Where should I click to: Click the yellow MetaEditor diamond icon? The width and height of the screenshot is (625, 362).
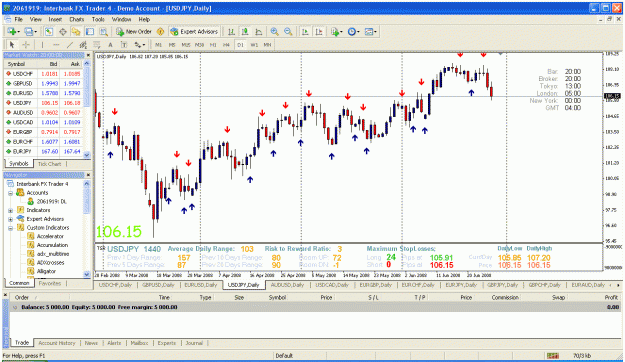161,31
